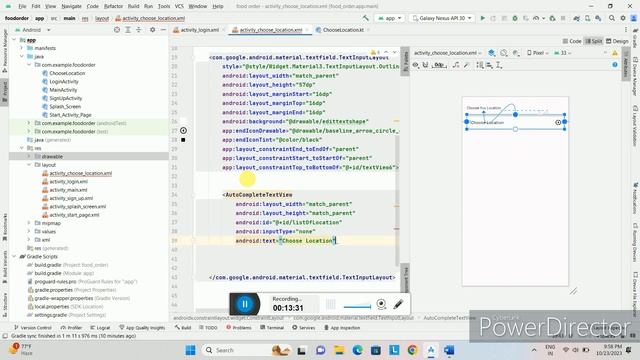The height and width of the screenshot is (360, 640).
Task: Open default margins 0dp control
Action: tap(439, 65)
